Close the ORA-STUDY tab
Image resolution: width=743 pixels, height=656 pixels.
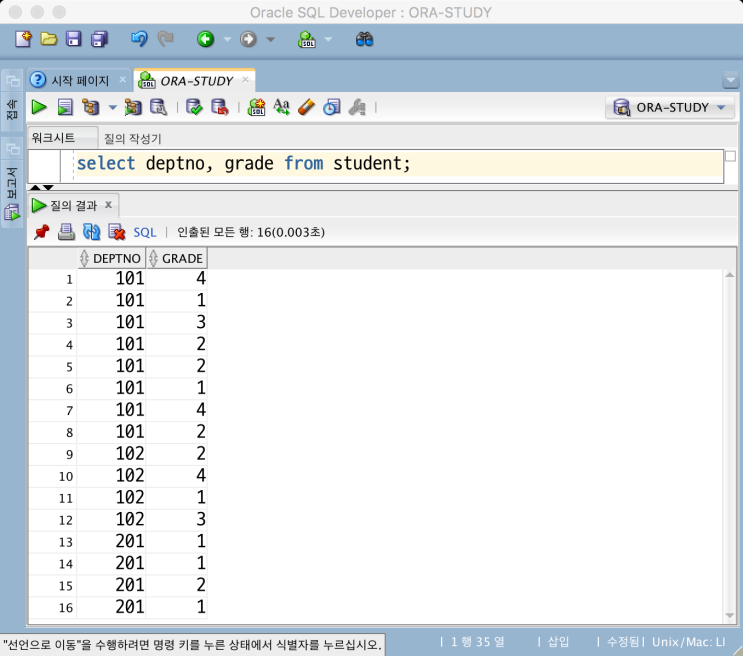pyautogui.click(x=245, y=80)
